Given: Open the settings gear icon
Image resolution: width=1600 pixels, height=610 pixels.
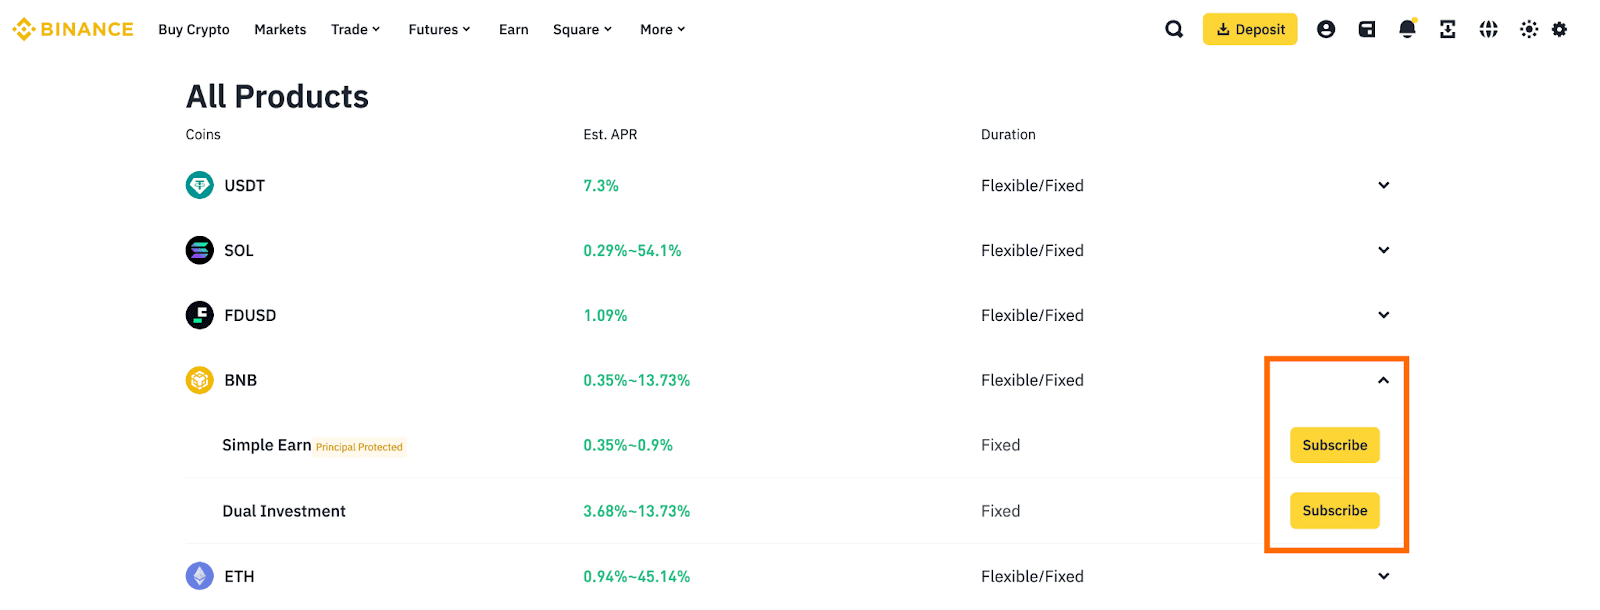Looking at the screenshot, I should [x=1560, y=30].
